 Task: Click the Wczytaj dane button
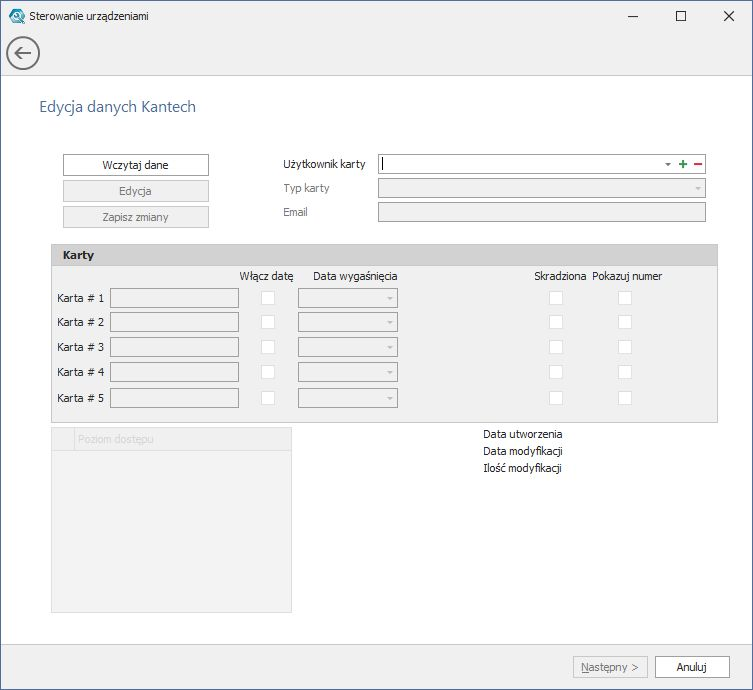136,165
